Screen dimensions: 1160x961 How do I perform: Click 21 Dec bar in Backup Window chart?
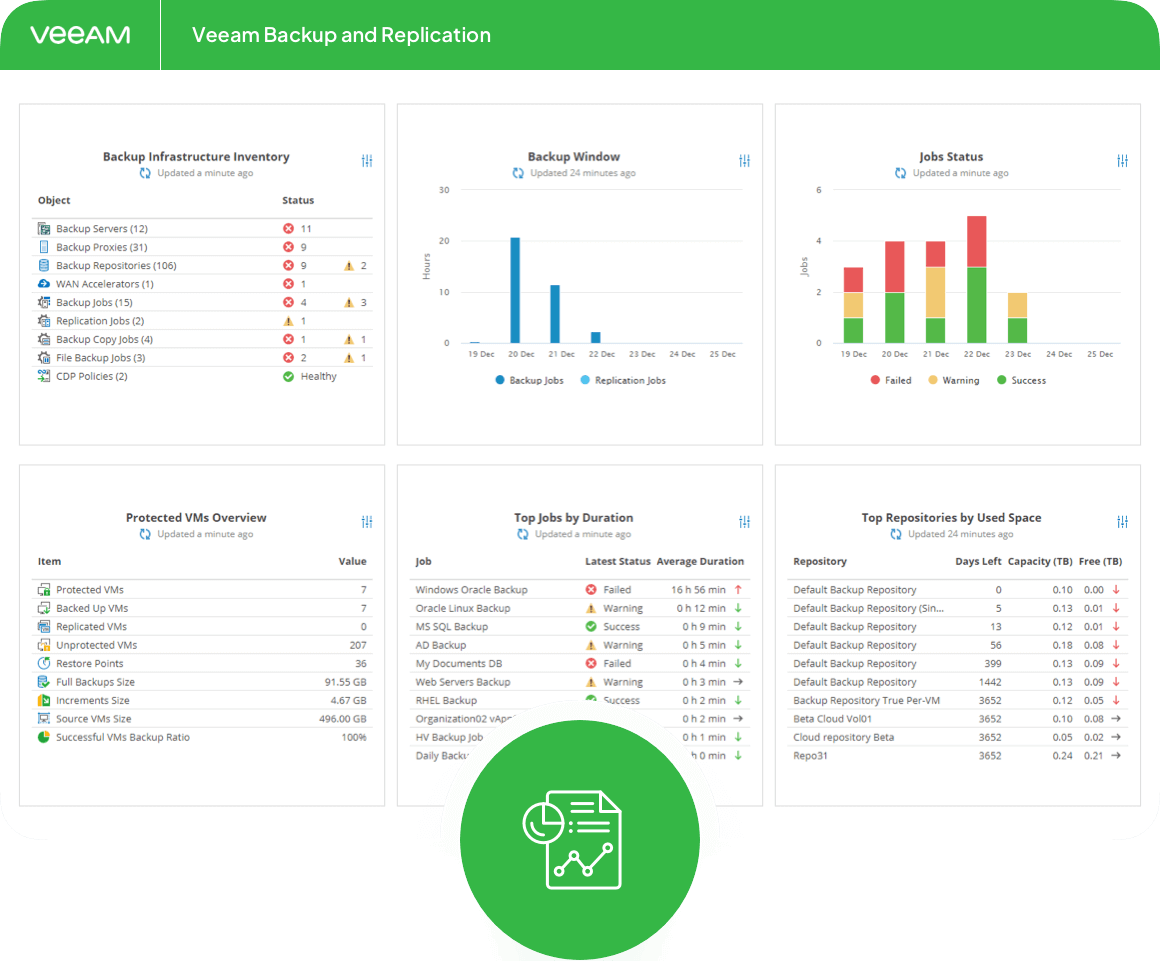555,314
